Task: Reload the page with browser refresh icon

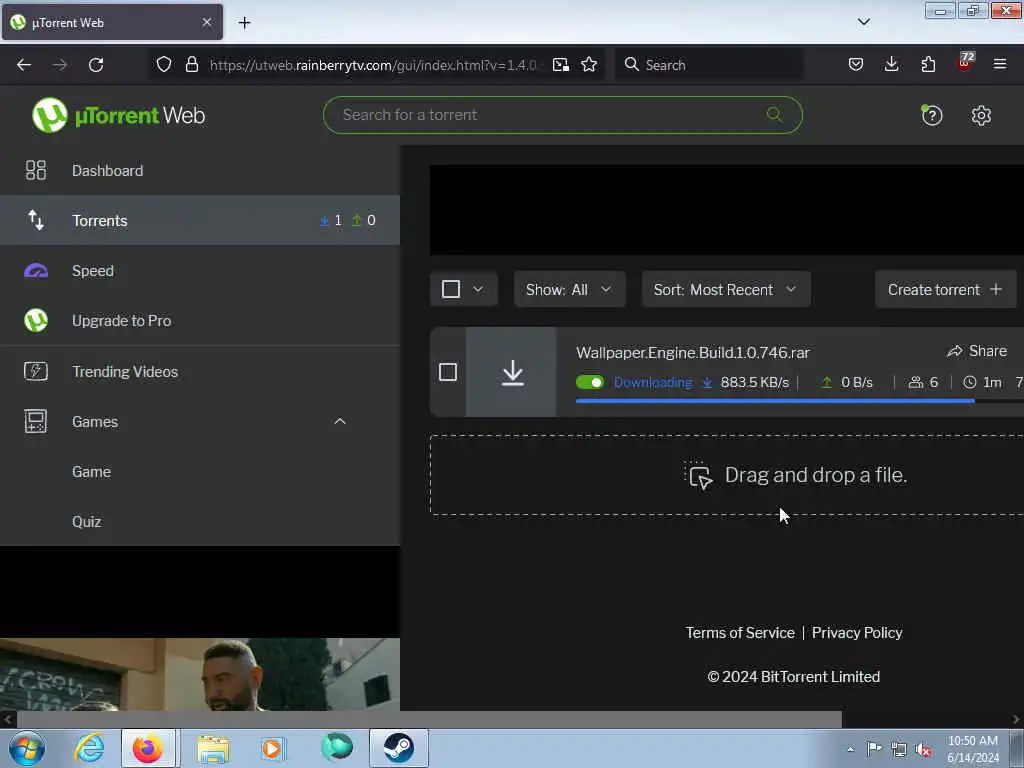Action: [96, 65]
